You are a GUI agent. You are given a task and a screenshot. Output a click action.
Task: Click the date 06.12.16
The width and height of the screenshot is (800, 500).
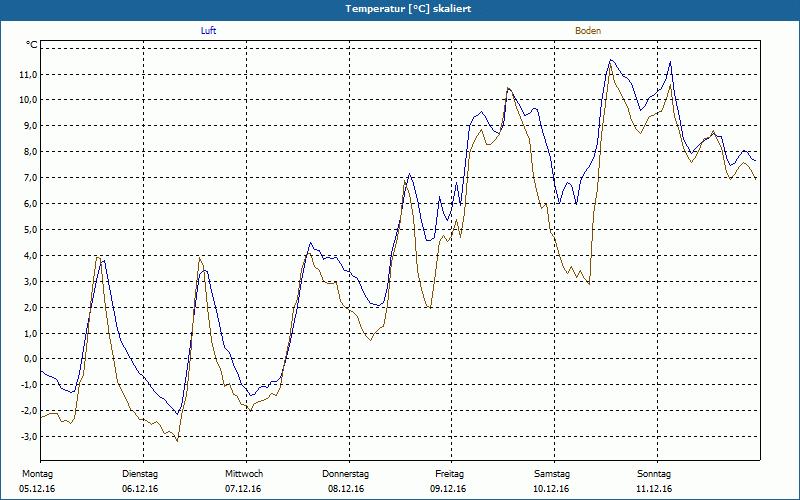[x=140, y=489]
